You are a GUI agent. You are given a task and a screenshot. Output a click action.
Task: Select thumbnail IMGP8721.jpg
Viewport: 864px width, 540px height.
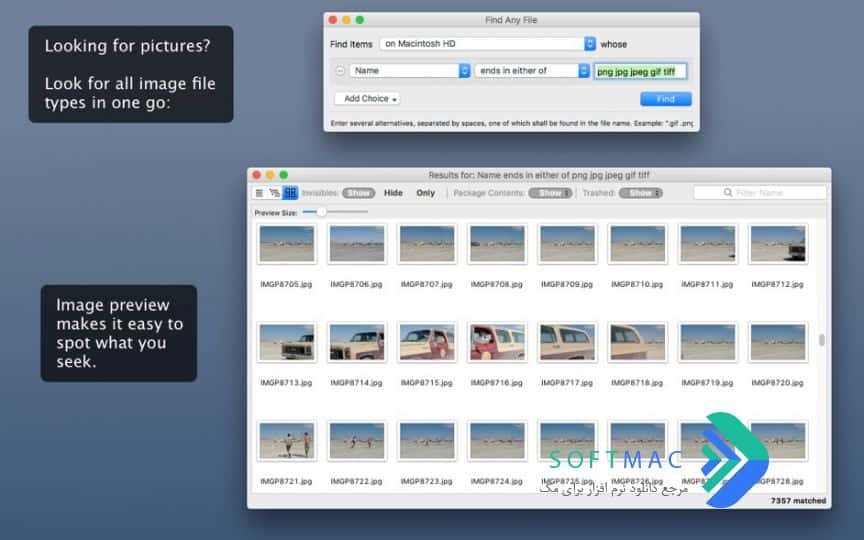point(287,441)
